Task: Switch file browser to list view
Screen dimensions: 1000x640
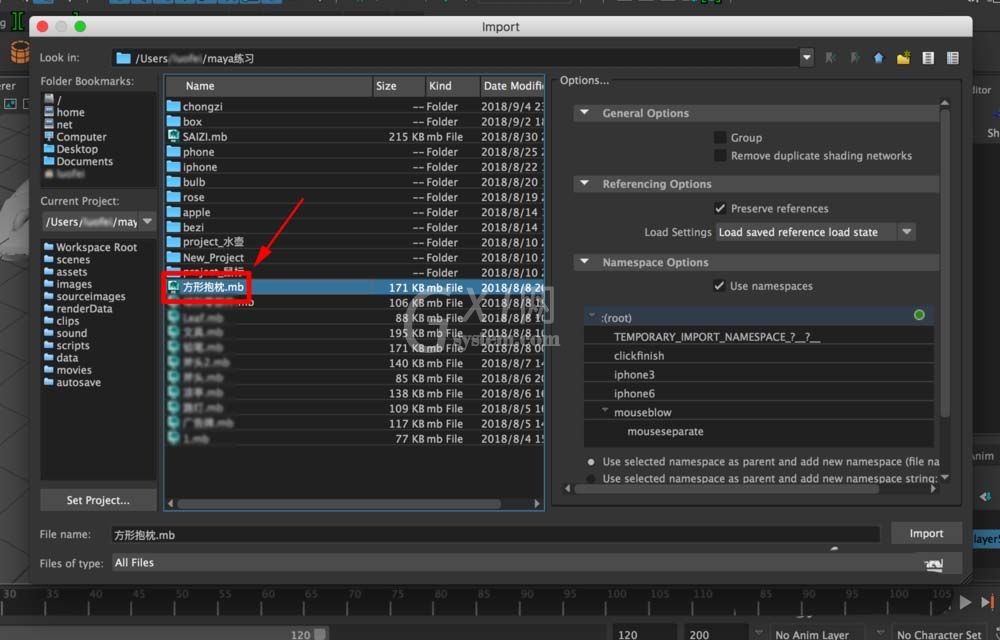Action: point(928,58)
